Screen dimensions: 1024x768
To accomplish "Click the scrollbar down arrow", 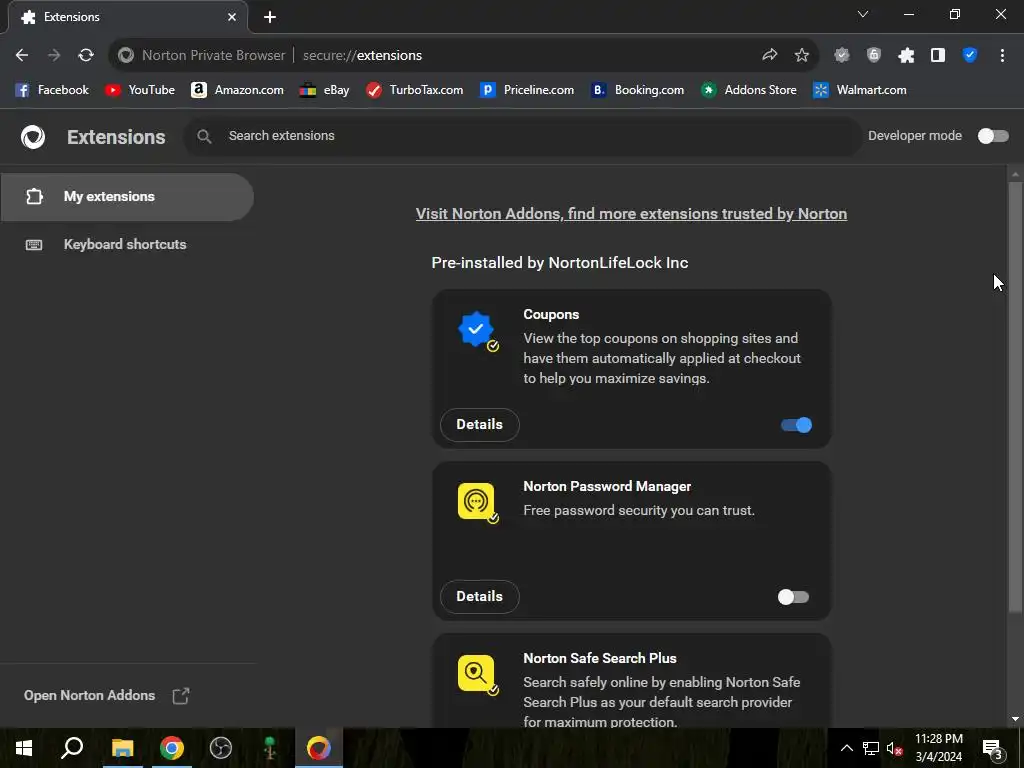I will [1015, 719].
